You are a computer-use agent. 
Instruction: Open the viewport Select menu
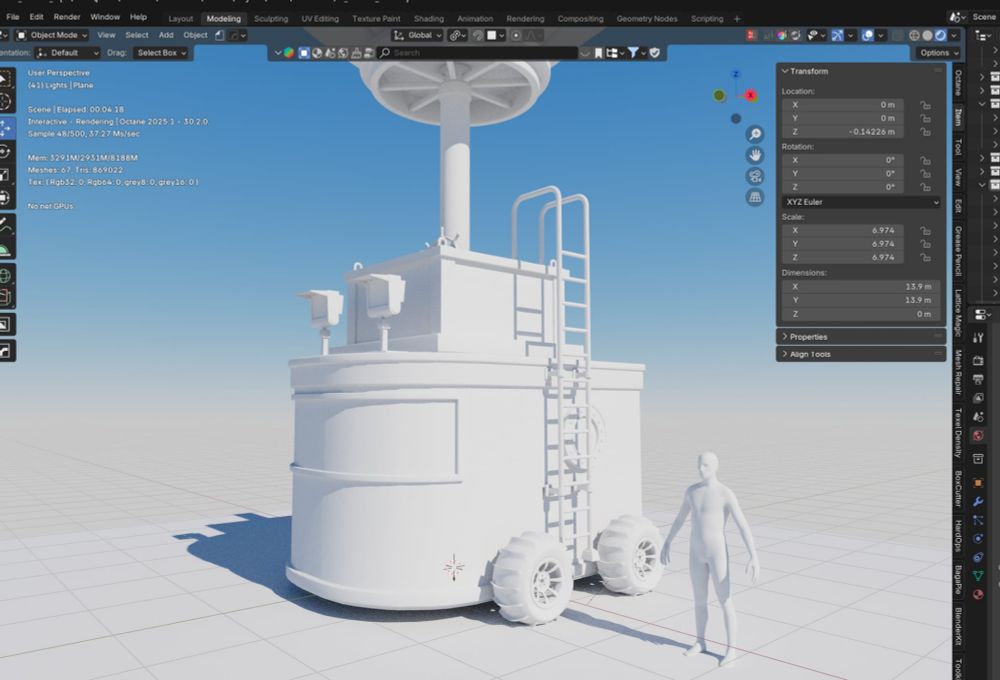(x=136, y=35)
